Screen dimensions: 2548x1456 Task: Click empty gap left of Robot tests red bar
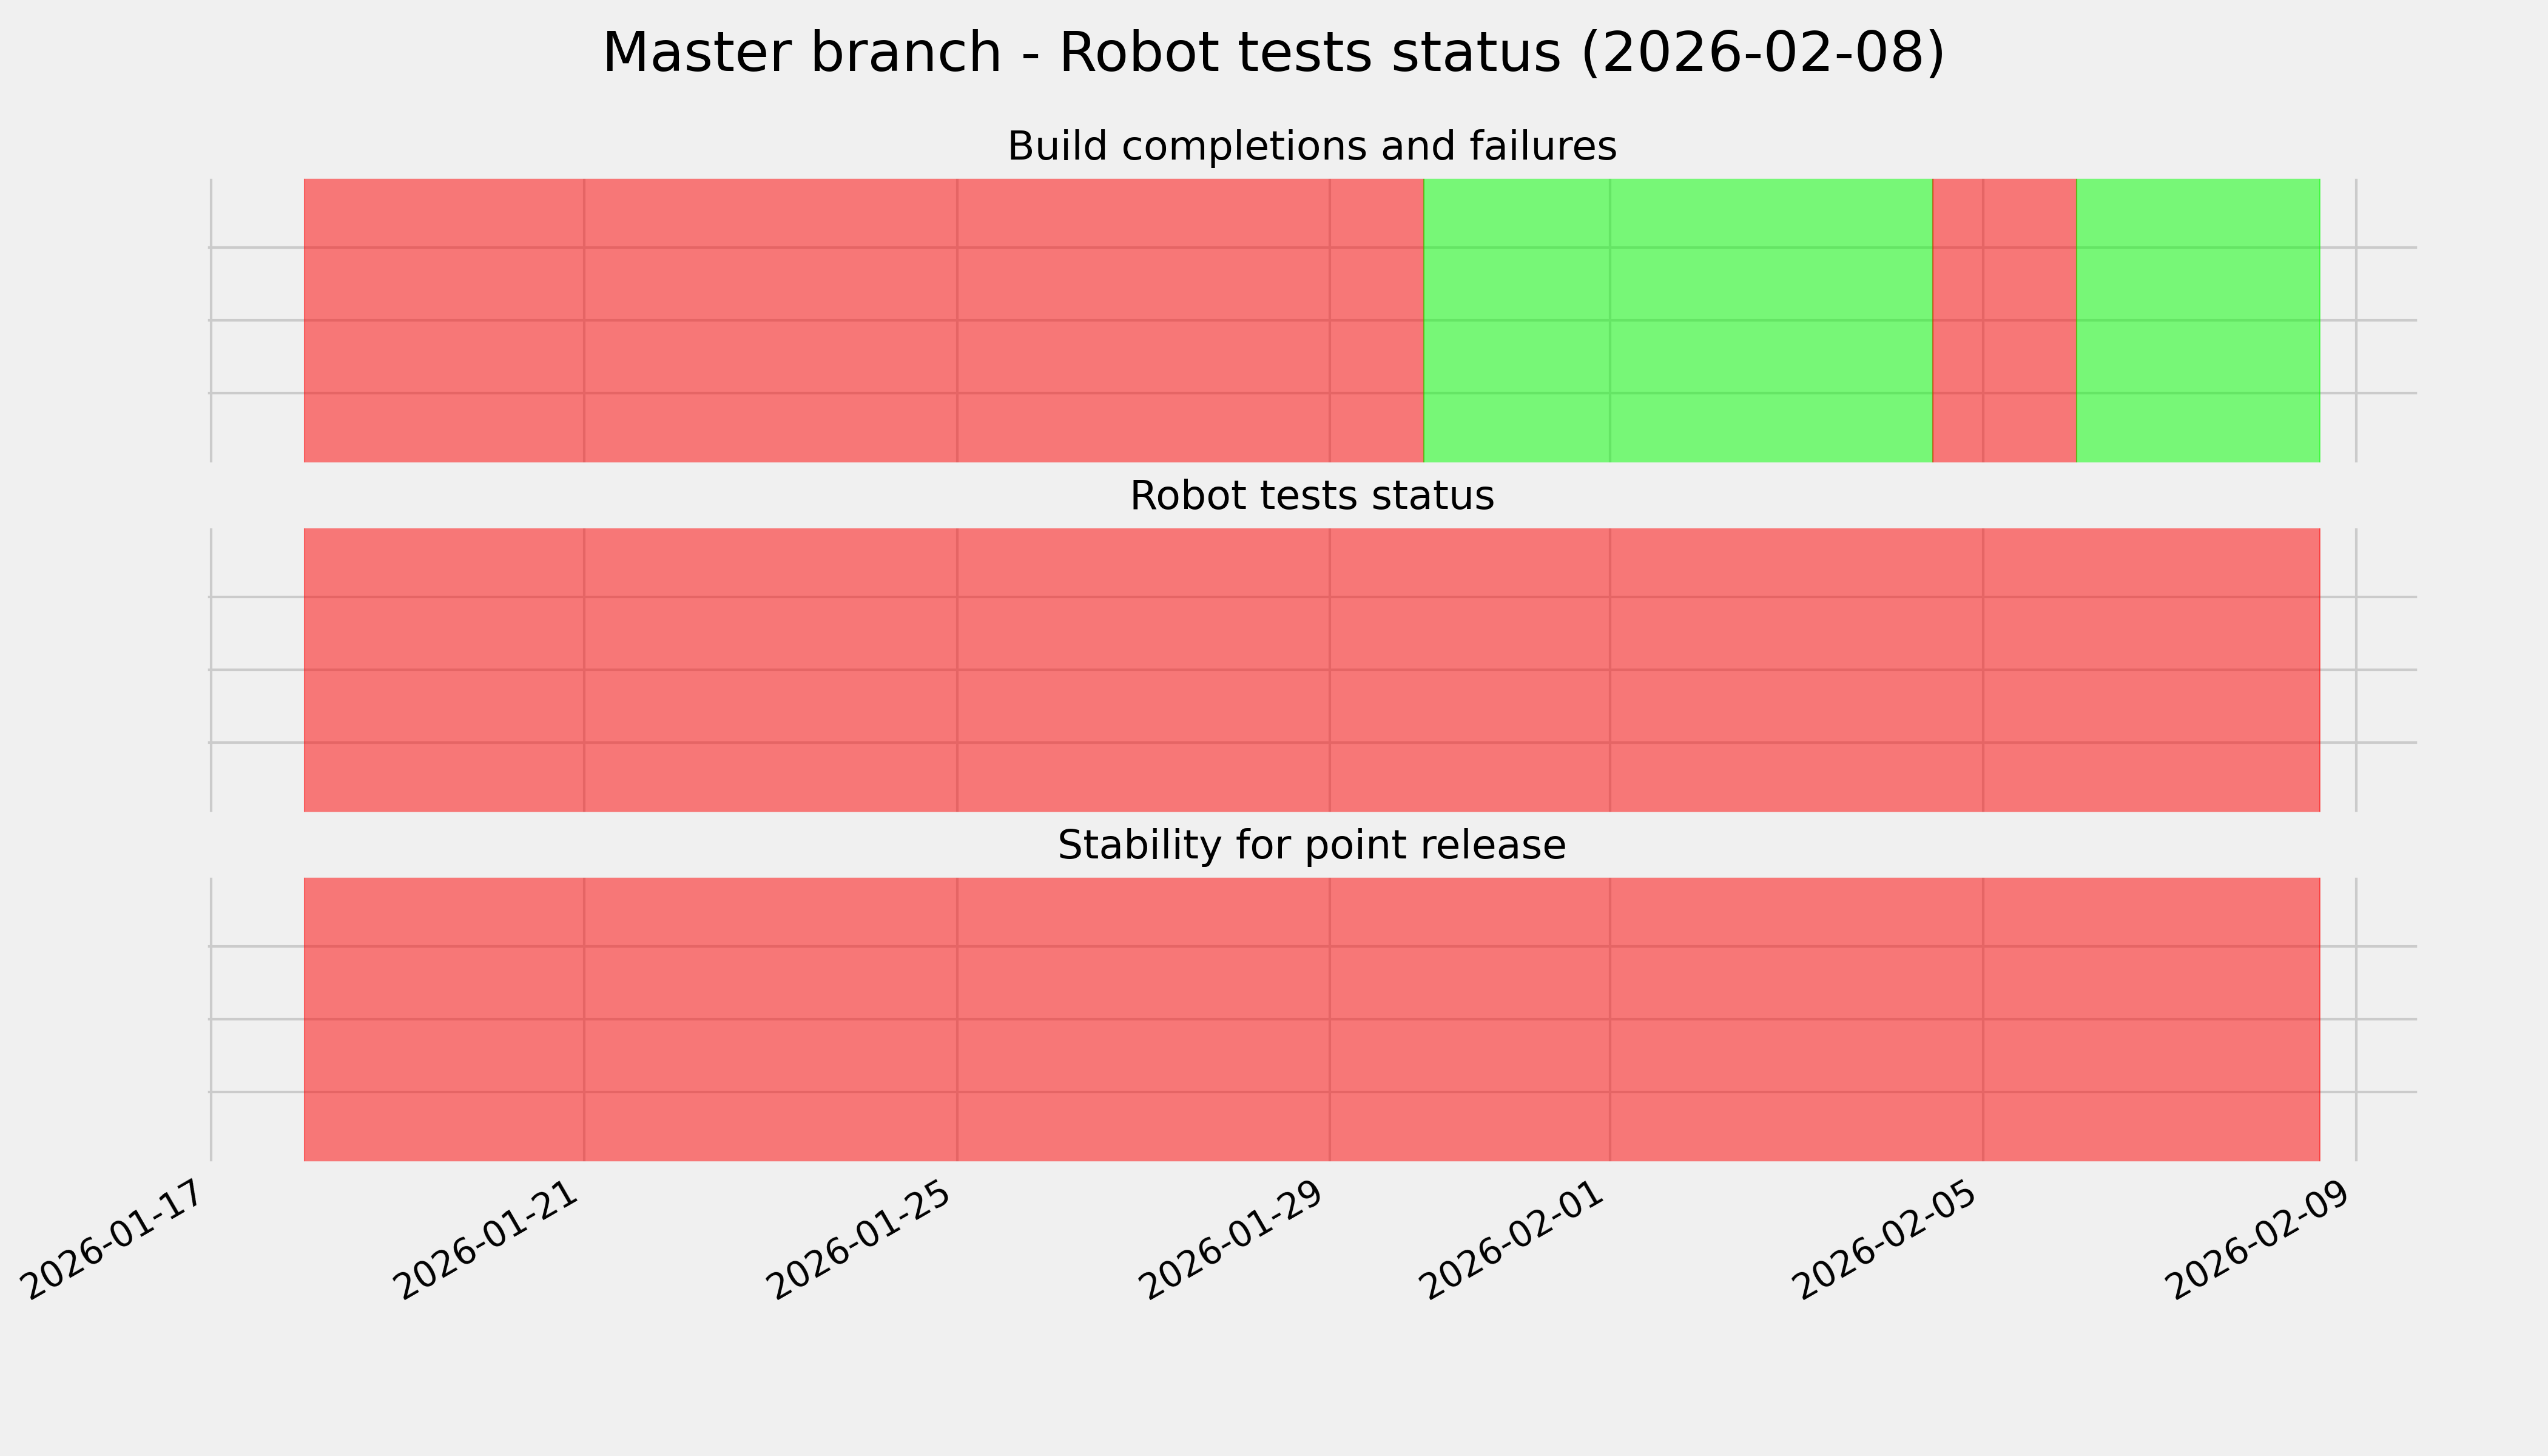coord(257,670)
